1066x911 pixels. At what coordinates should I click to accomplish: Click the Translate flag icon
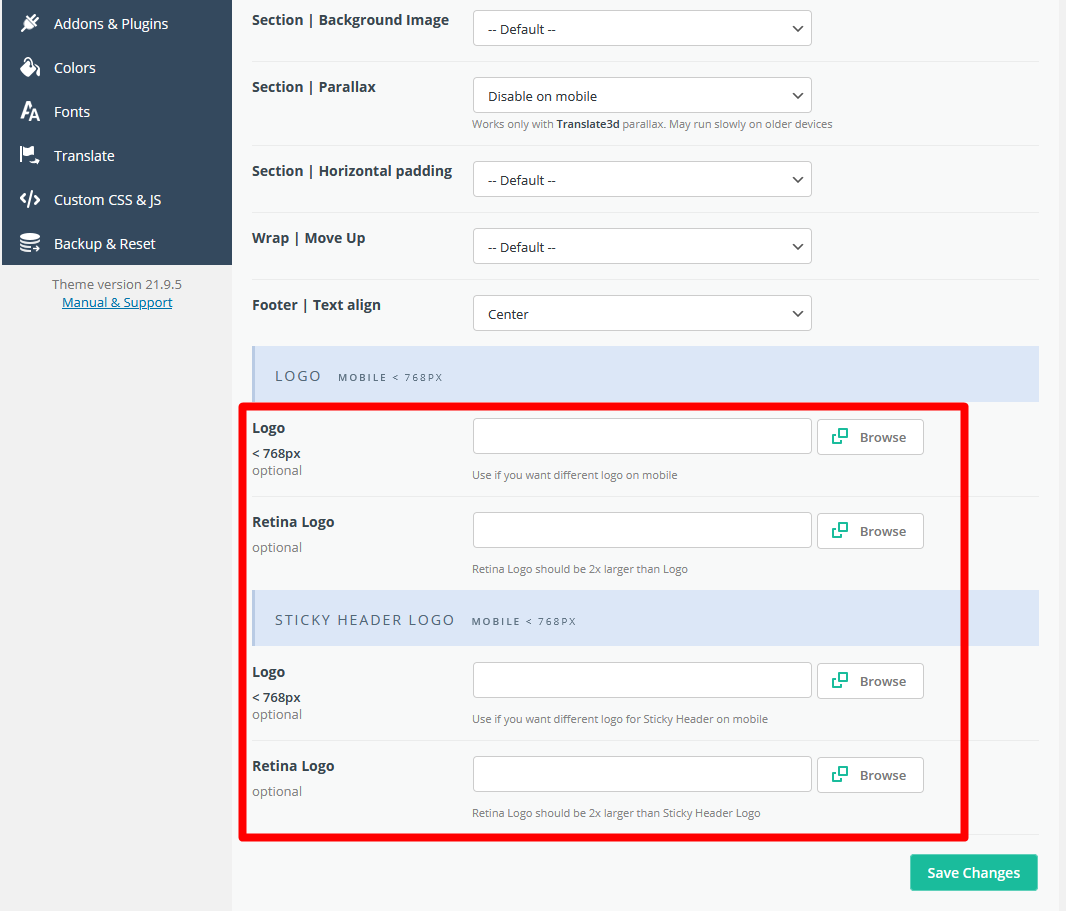pyautogui.click(x=30, y=156)
